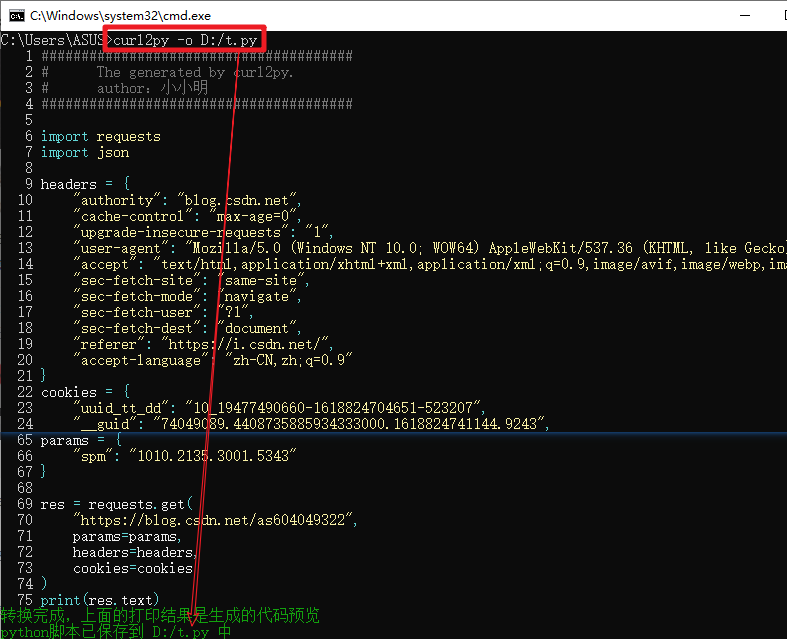Click the print(res.text) line
Viewport: 787px width, 639px height.
[x=100, y=600]
